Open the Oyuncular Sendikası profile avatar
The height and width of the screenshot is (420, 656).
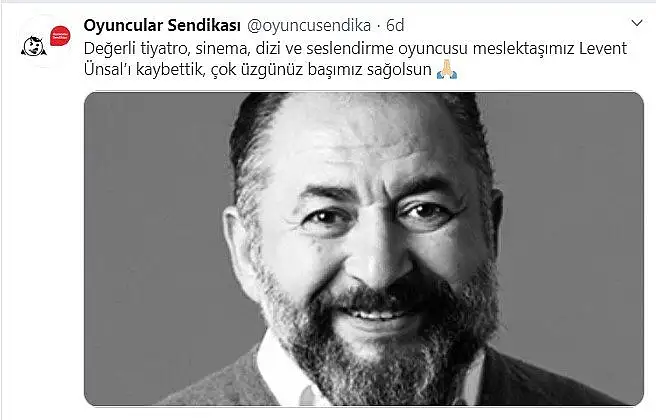click(45, 41)
